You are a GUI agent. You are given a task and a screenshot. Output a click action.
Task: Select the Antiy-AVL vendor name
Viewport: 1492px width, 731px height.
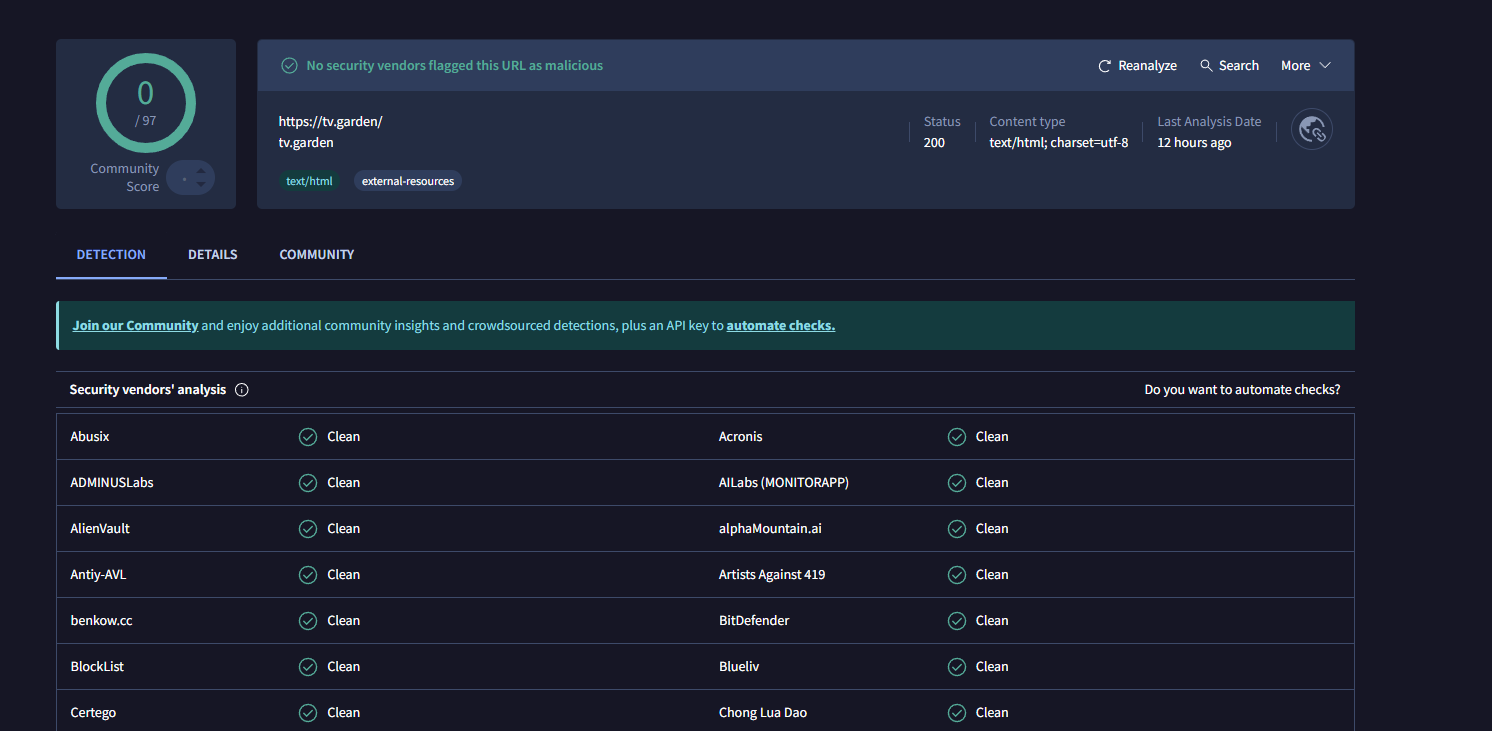point(99,575)
